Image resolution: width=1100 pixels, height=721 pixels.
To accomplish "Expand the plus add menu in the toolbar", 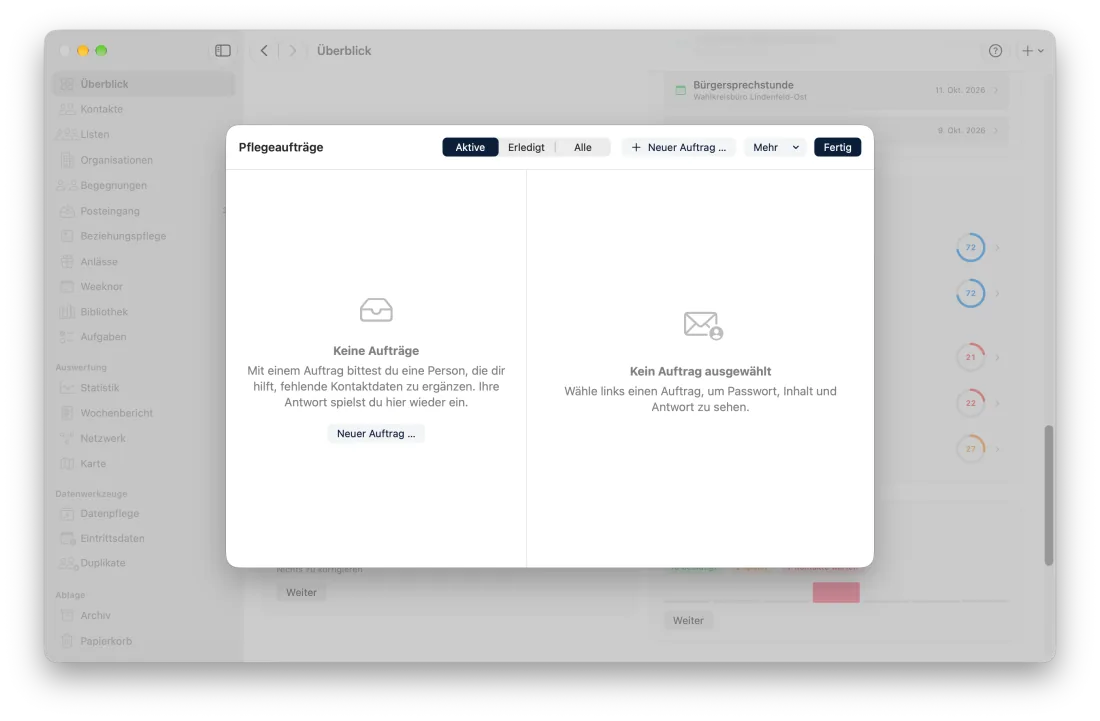I will tap(1033, 50).
